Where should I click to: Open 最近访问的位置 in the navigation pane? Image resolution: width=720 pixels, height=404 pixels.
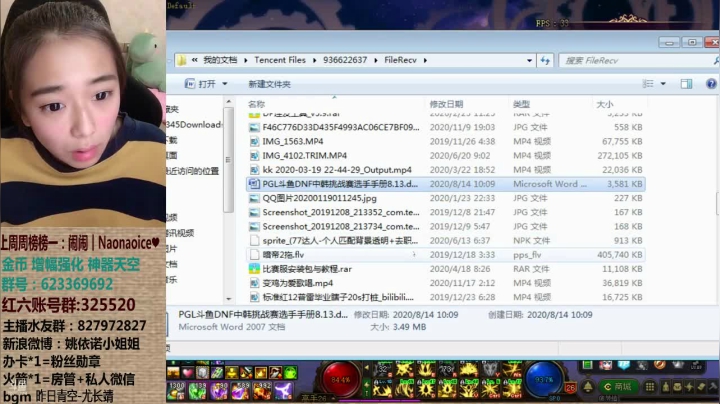click(193, 171)
